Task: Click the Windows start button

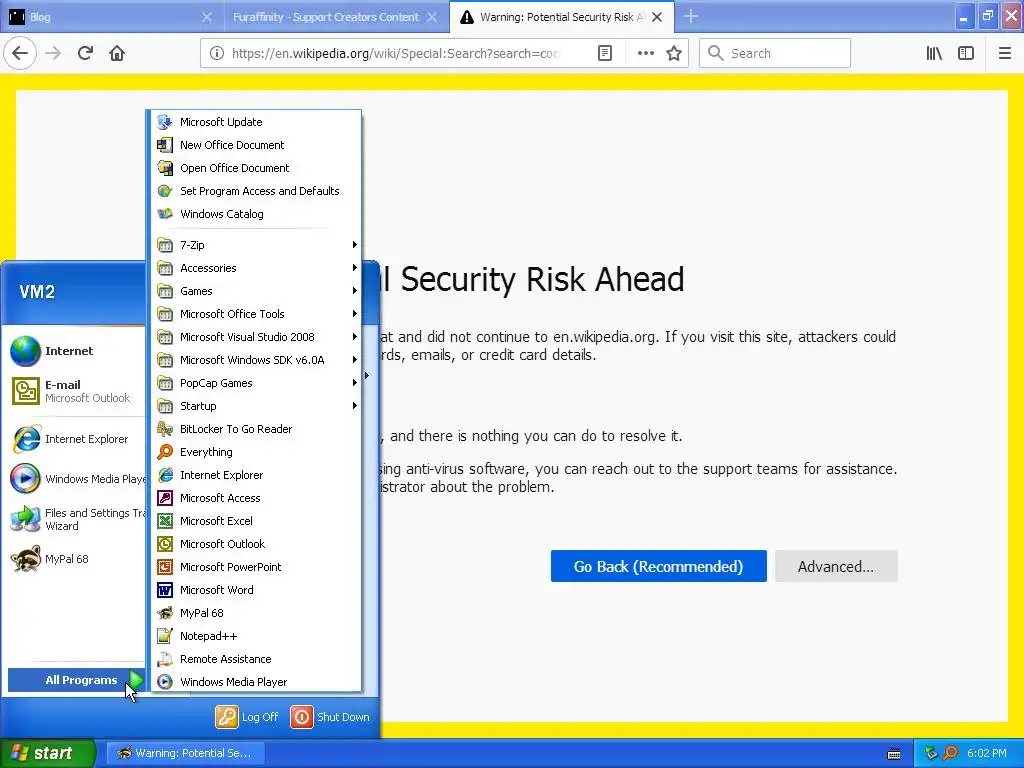Action: (47, 753)
